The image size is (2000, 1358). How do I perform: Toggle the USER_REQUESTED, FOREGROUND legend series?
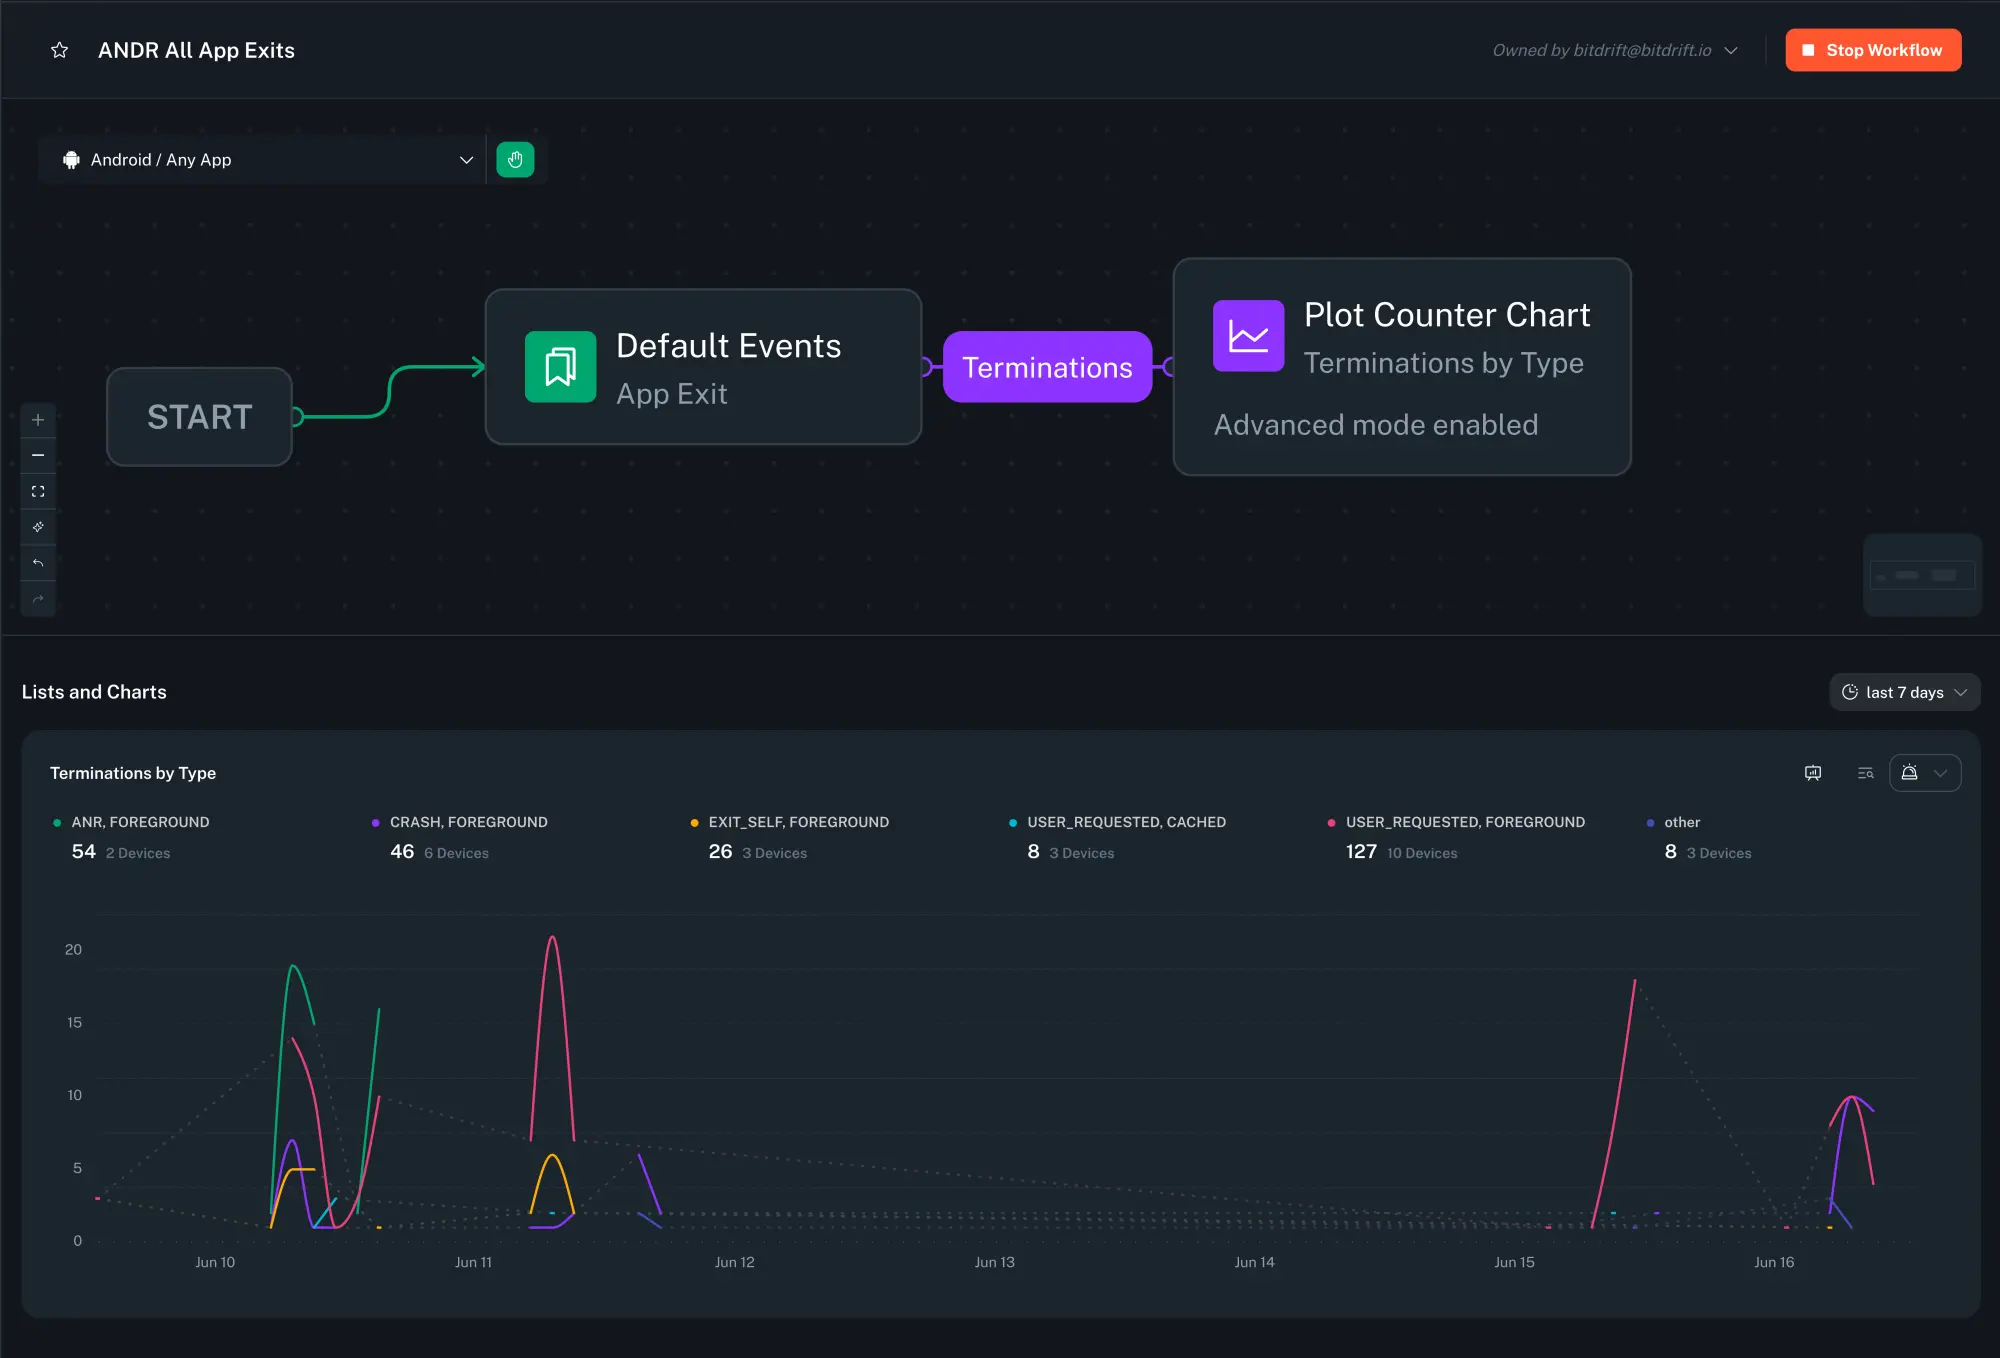tap(1465, 822)
